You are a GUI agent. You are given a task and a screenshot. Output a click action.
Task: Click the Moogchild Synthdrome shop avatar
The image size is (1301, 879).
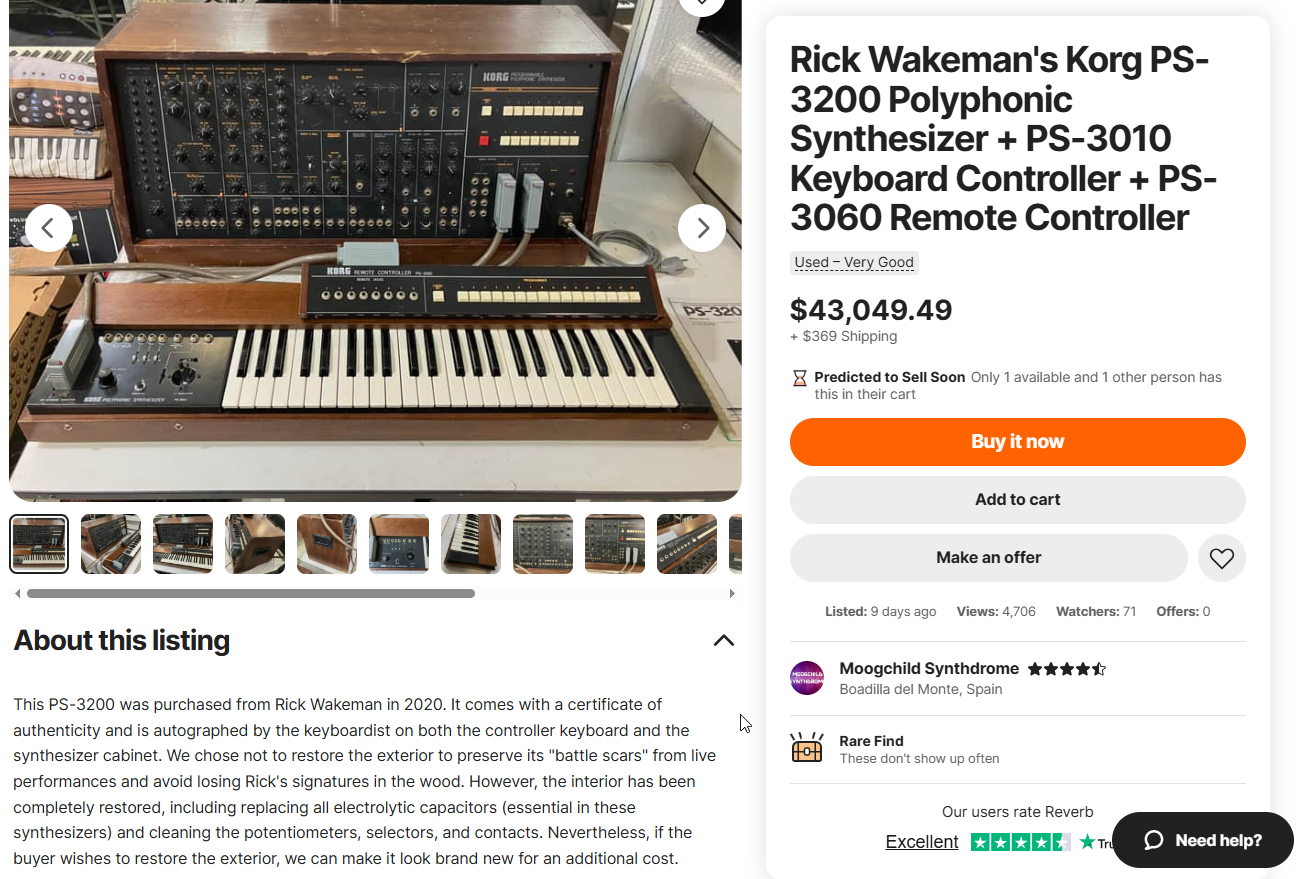pyautogui.click(x=807, y=678)
